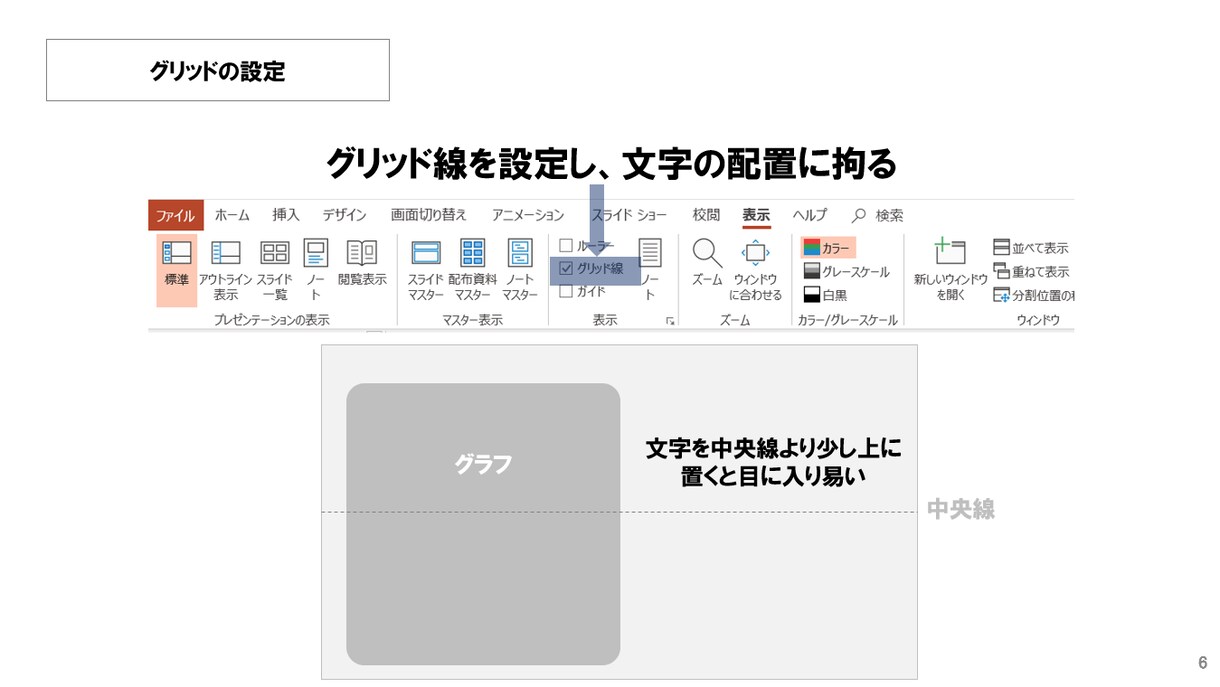Open 配布資料マスター handout master
Image resolution: width=1220 pixels, height=687 pixels.
(x=472, y=270)
